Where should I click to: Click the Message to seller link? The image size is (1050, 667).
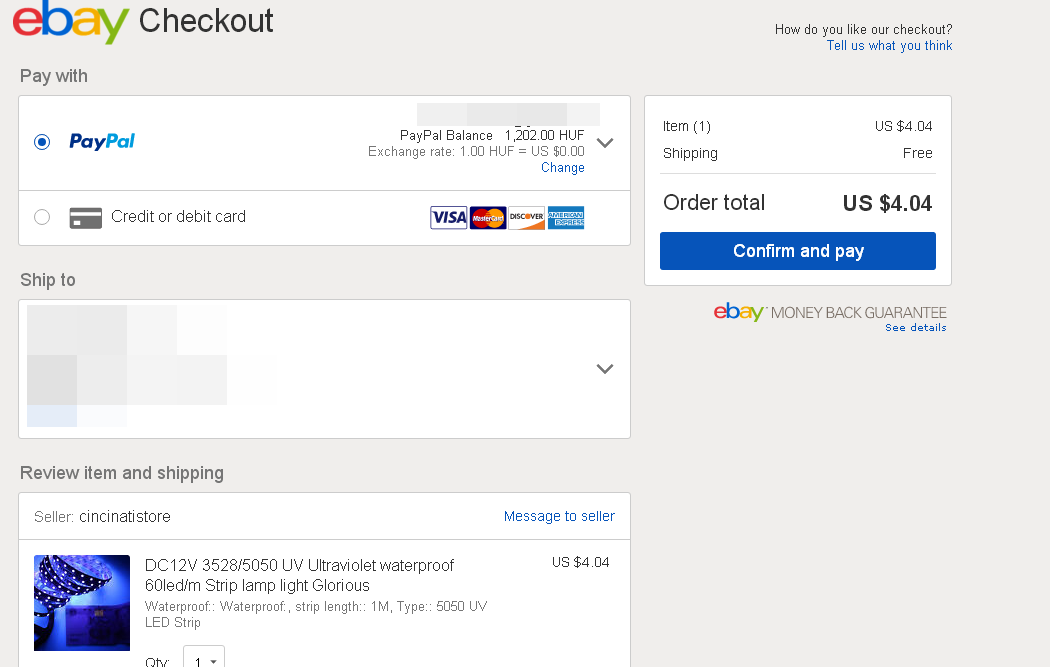pos(559,516)
